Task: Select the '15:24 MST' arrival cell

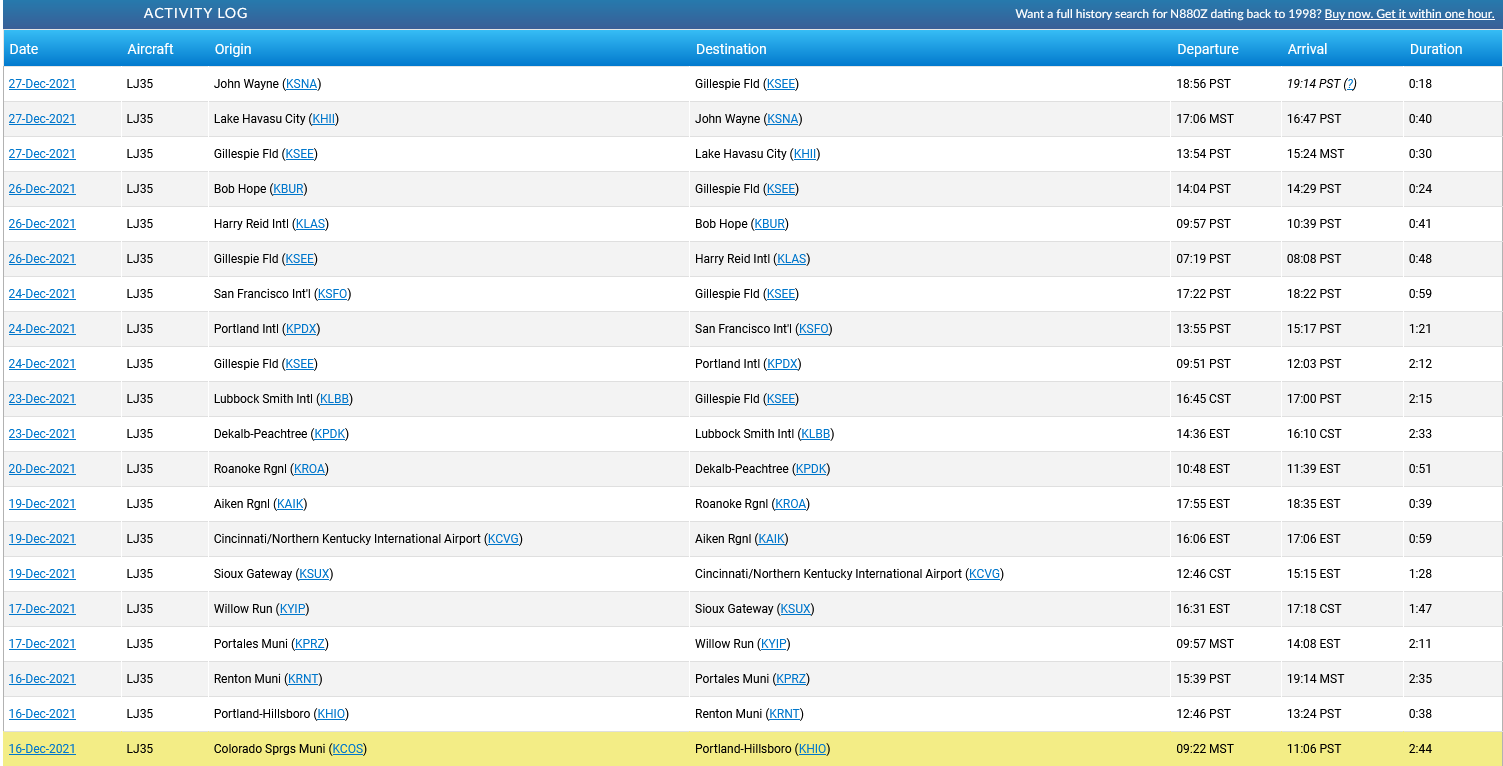Action: pos(1315,154)
